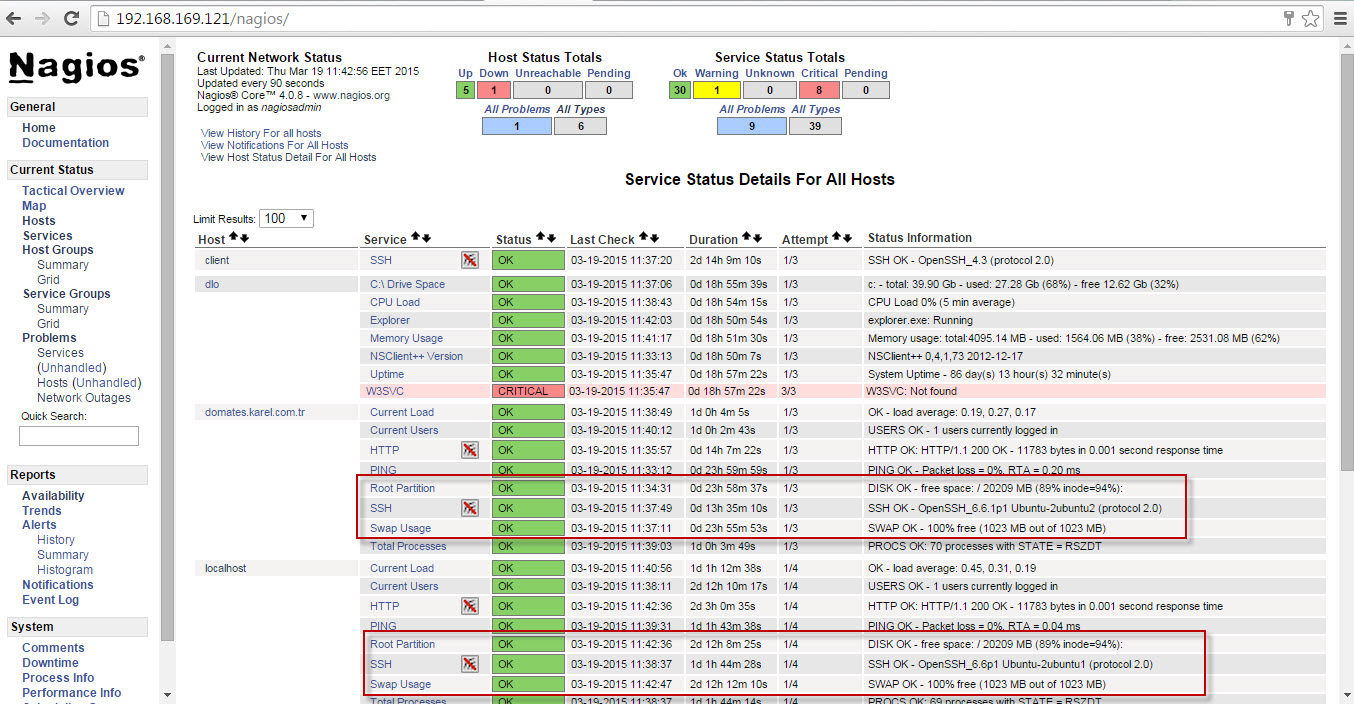This screenshot has width=1354, height=704.
Task: Click the dlo host link
Action: (x=212, y=284)
